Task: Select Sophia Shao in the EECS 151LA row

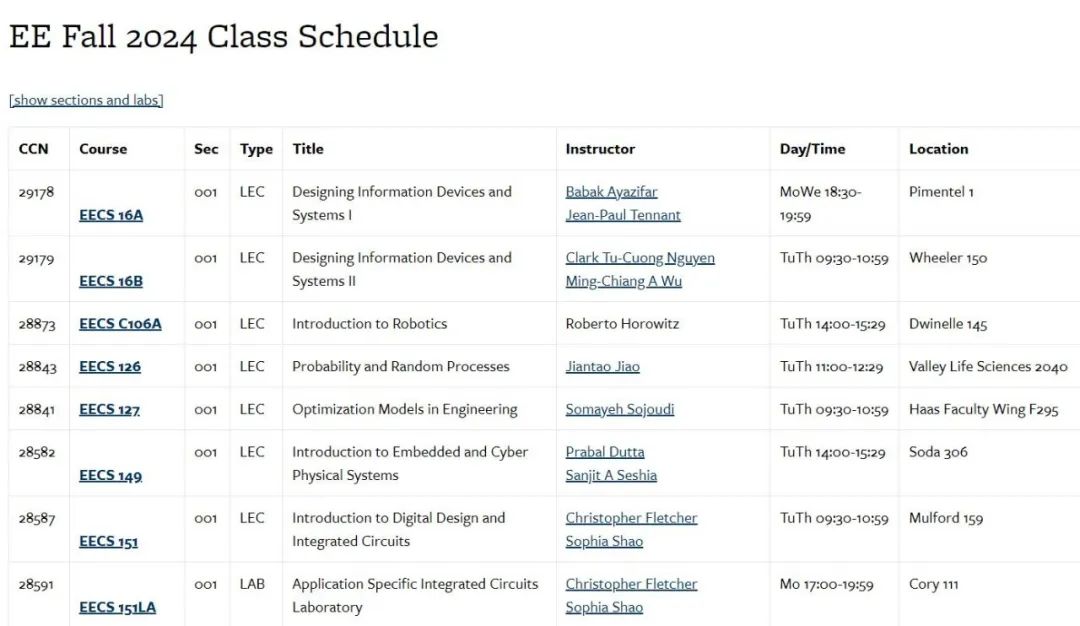Action: coord(605,607)
